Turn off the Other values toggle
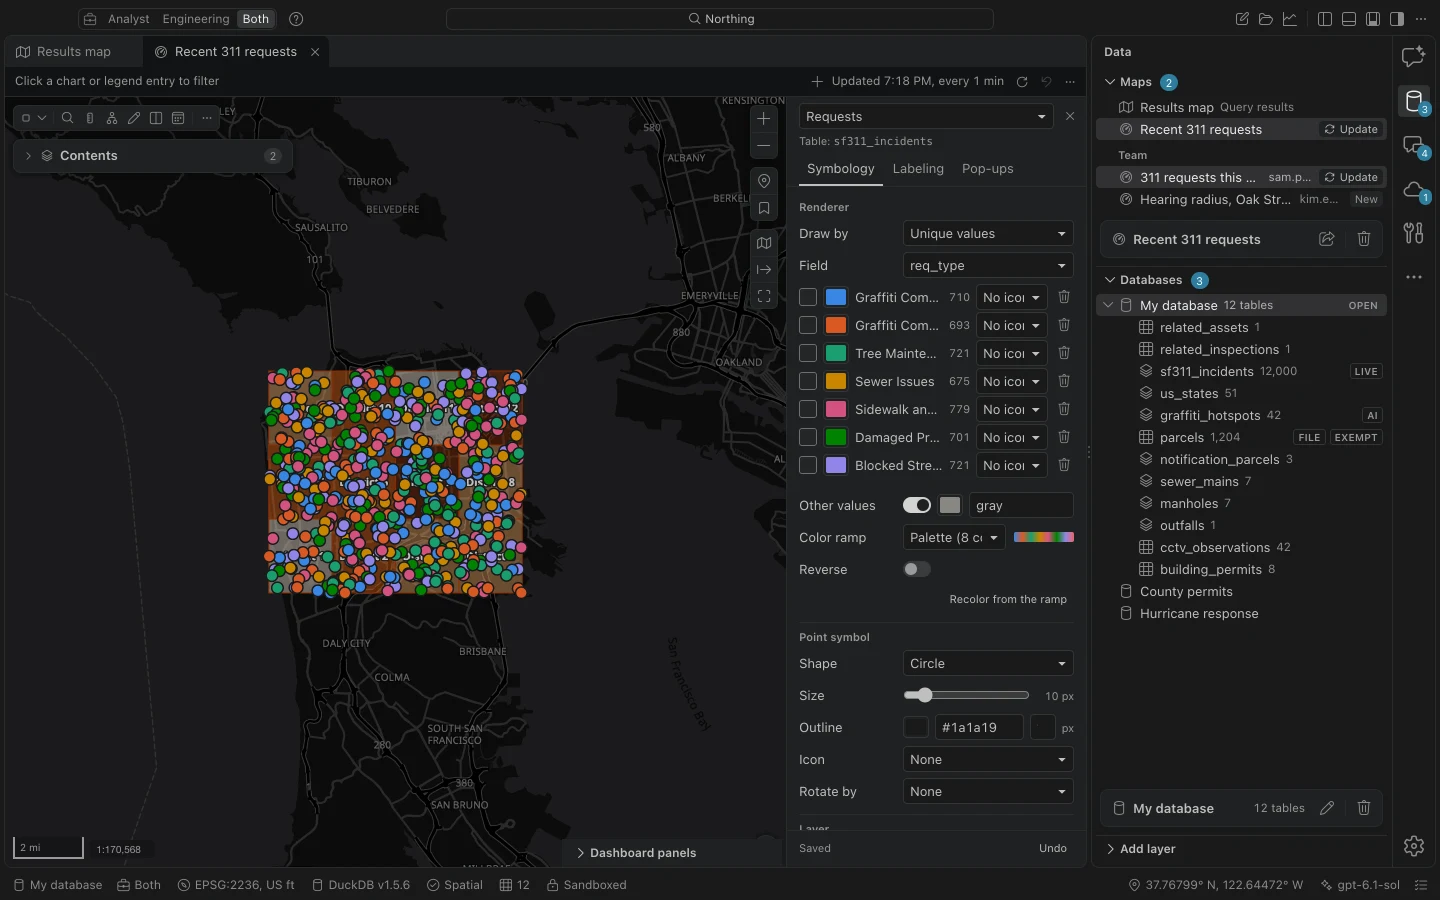The height and width of the screenshot is (900, 1440). (x=917, y=505)
